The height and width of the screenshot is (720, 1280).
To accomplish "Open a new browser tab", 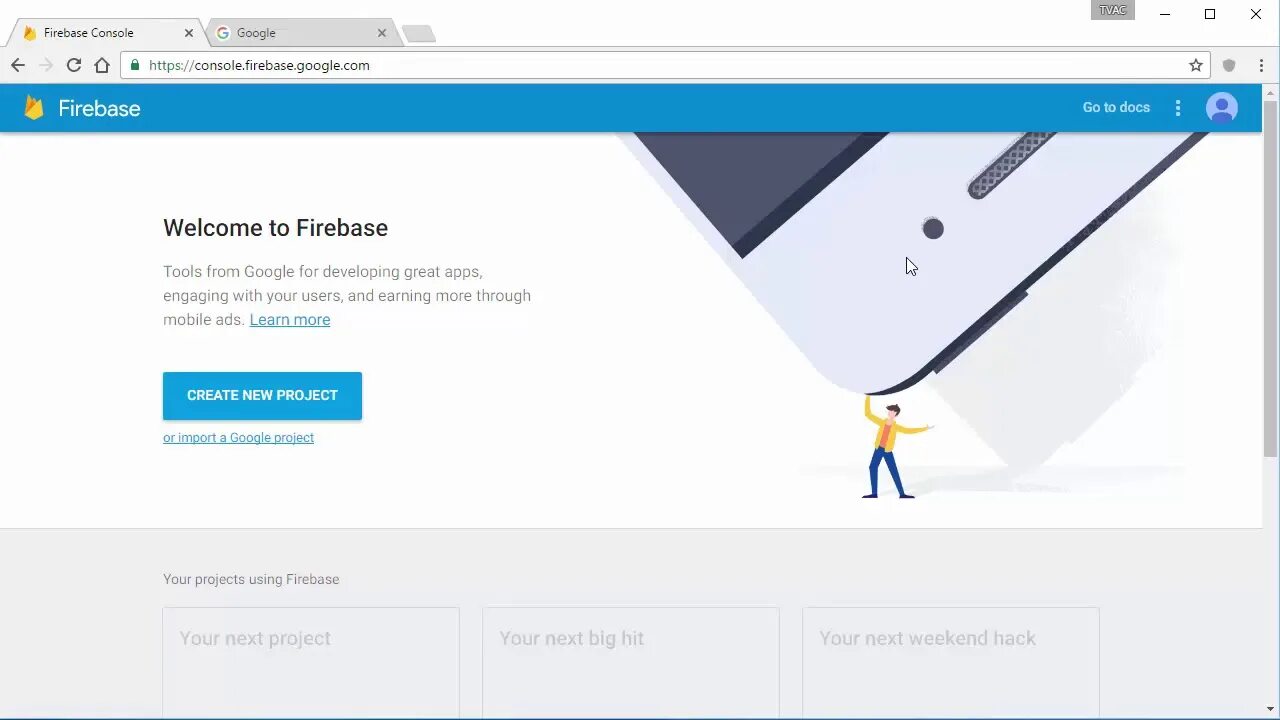I will pyautogui.click(x=419, y=34).
